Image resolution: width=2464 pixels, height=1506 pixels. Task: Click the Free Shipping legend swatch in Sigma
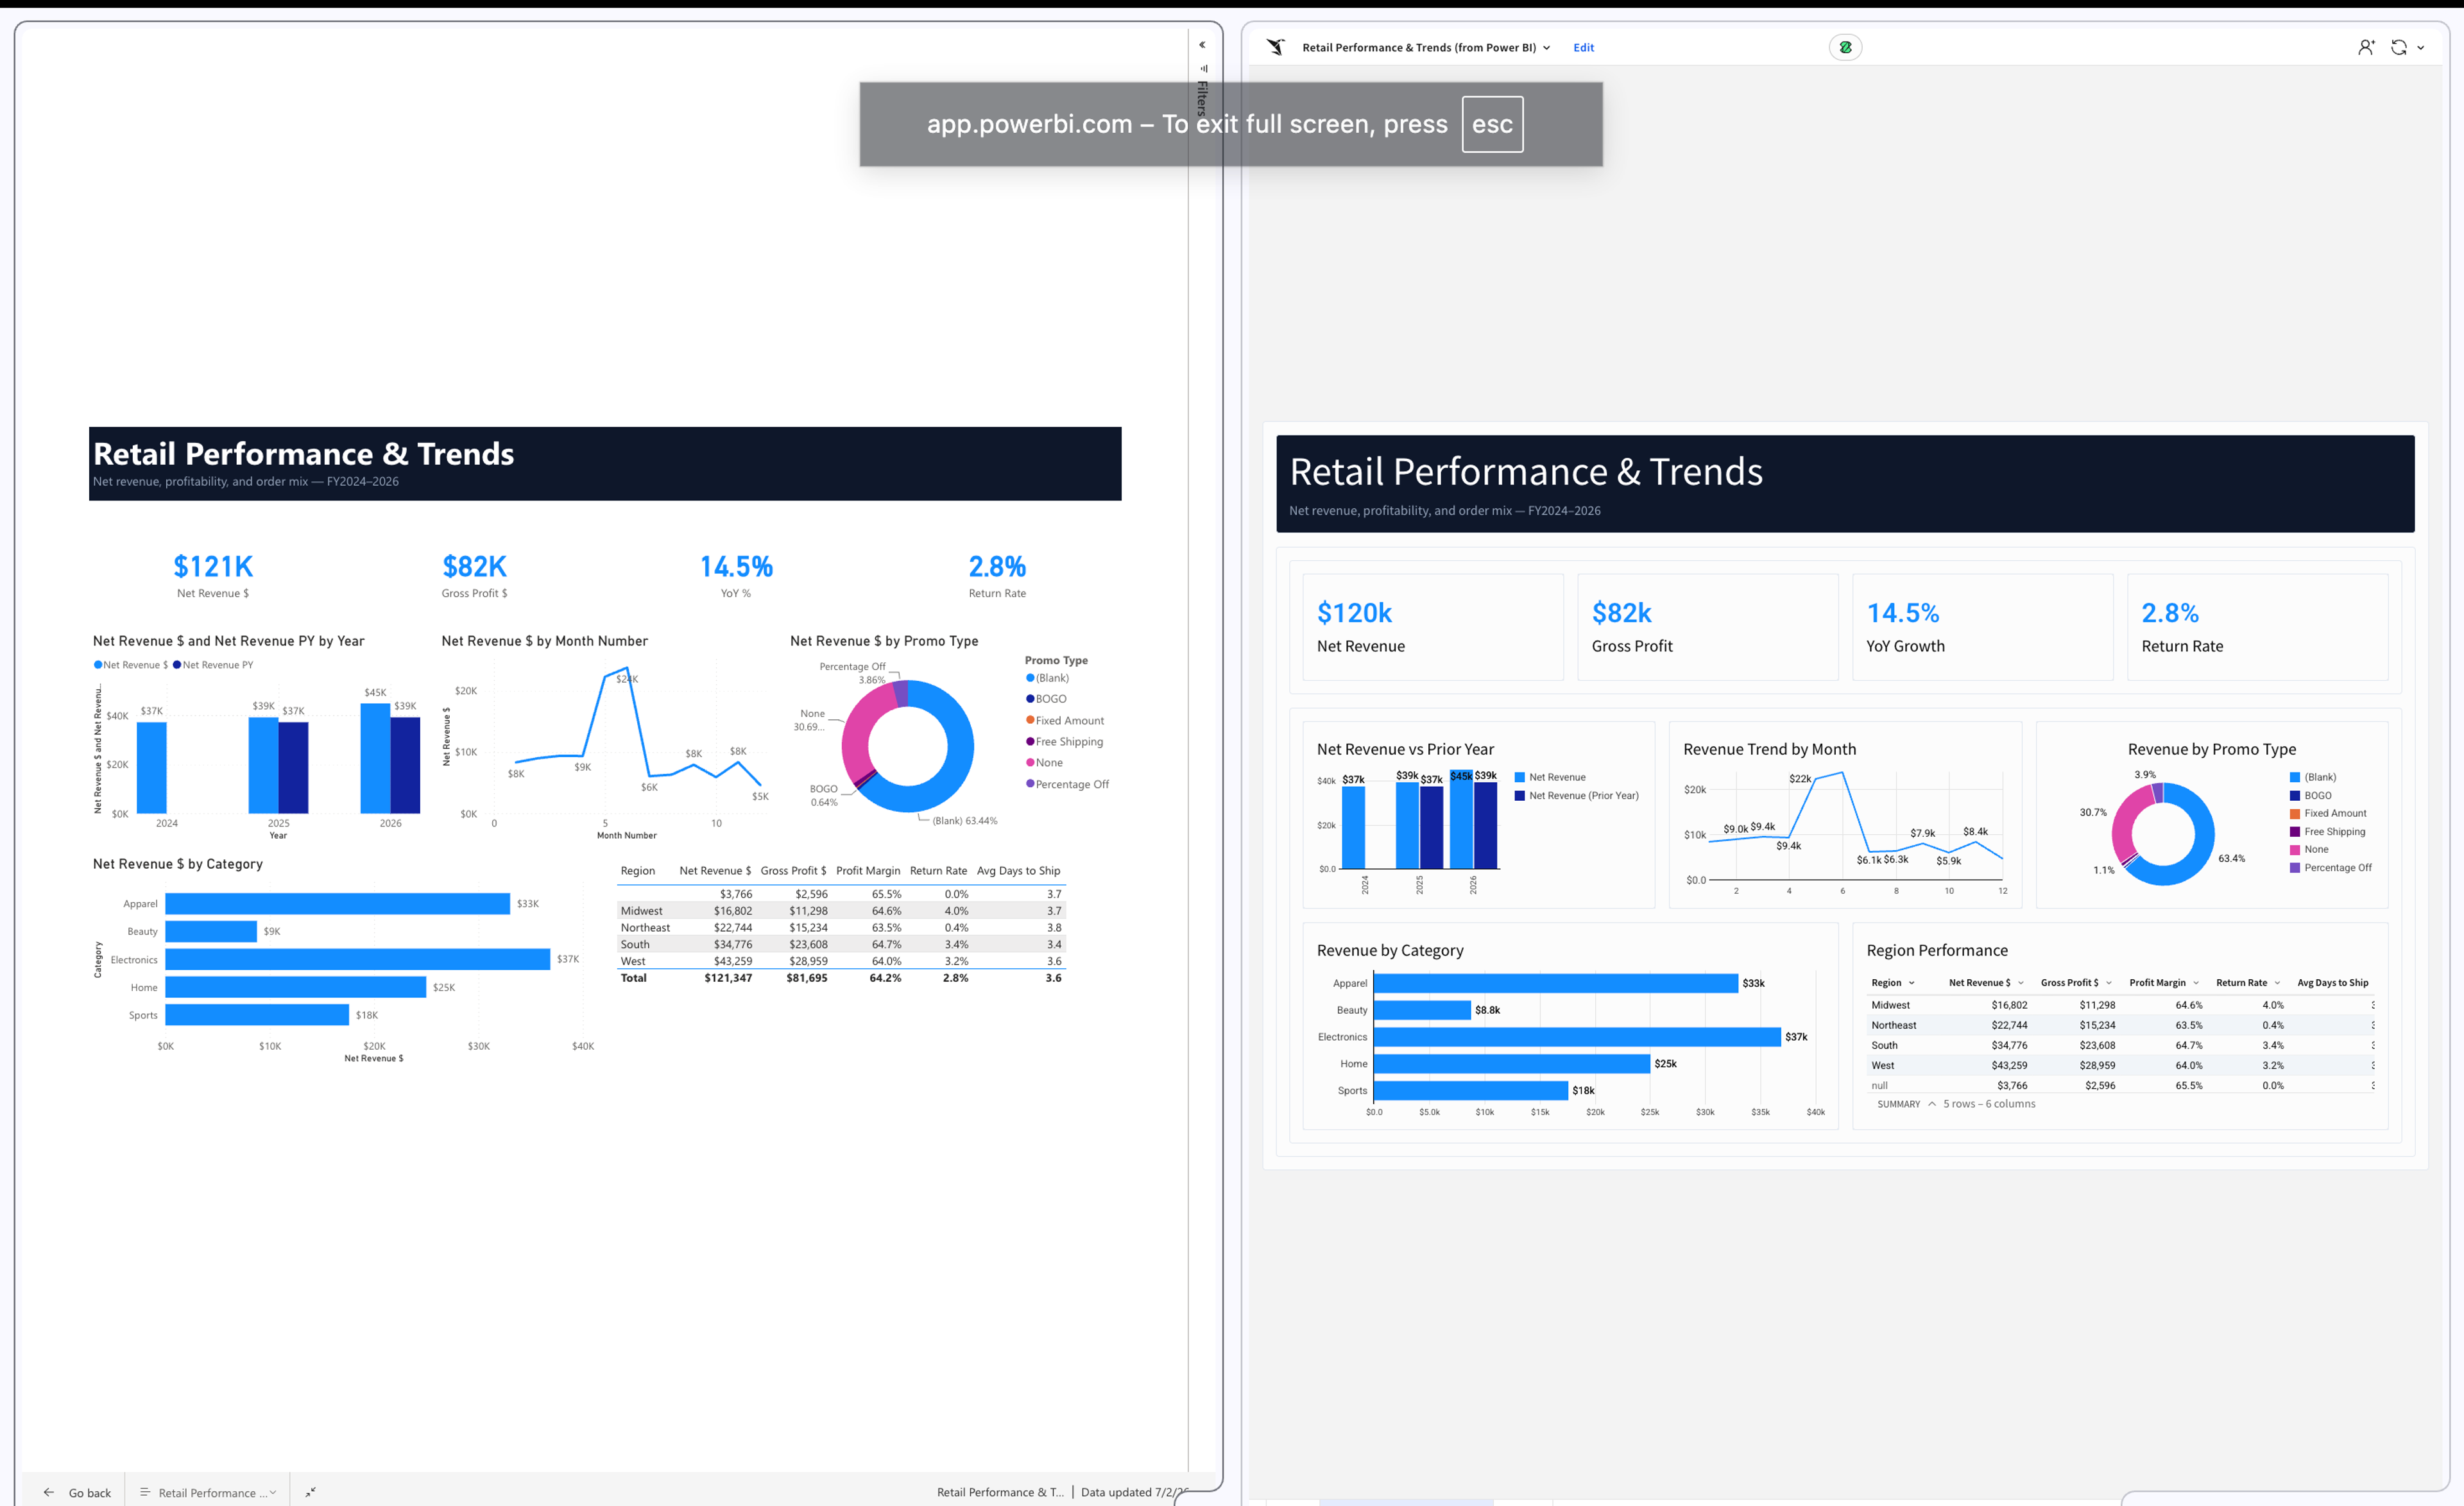[x=2295, y=832]
